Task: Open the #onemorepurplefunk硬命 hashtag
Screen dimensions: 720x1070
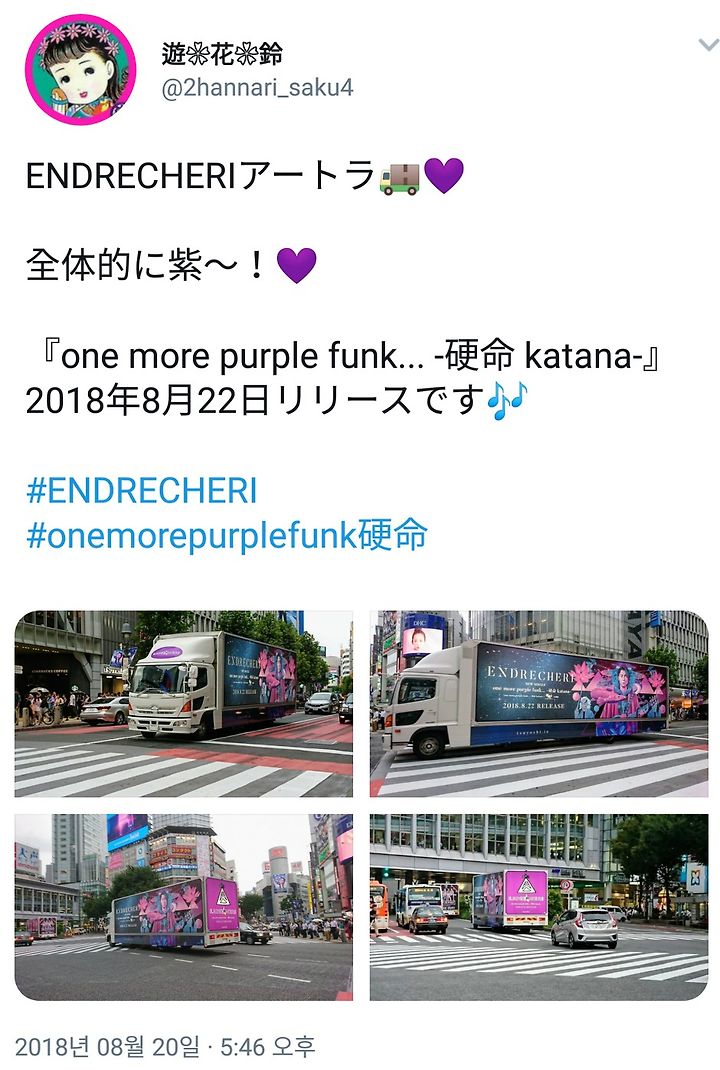Action: tap(227, 534)
